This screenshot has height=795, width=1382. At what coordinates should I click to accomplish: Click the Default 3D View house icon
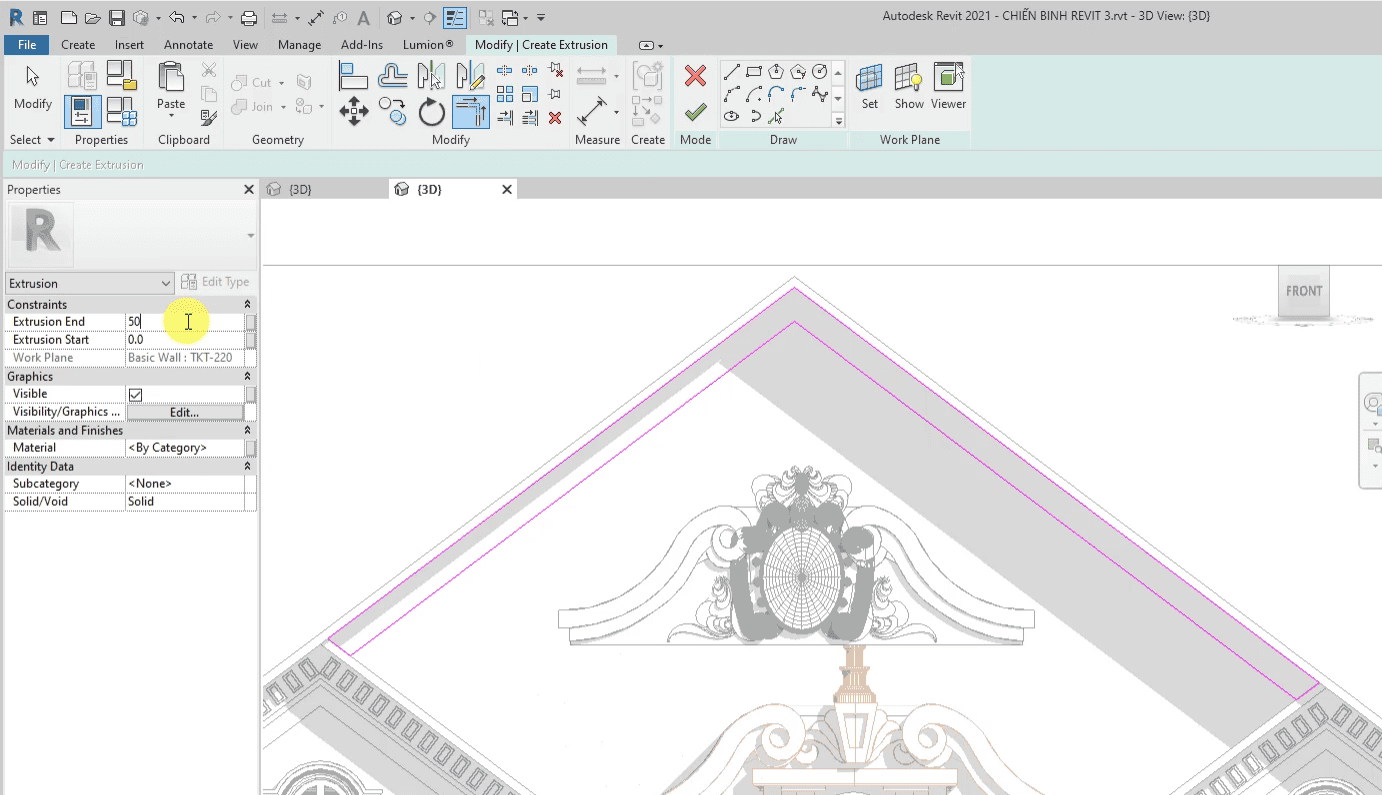tap(395, 17)
